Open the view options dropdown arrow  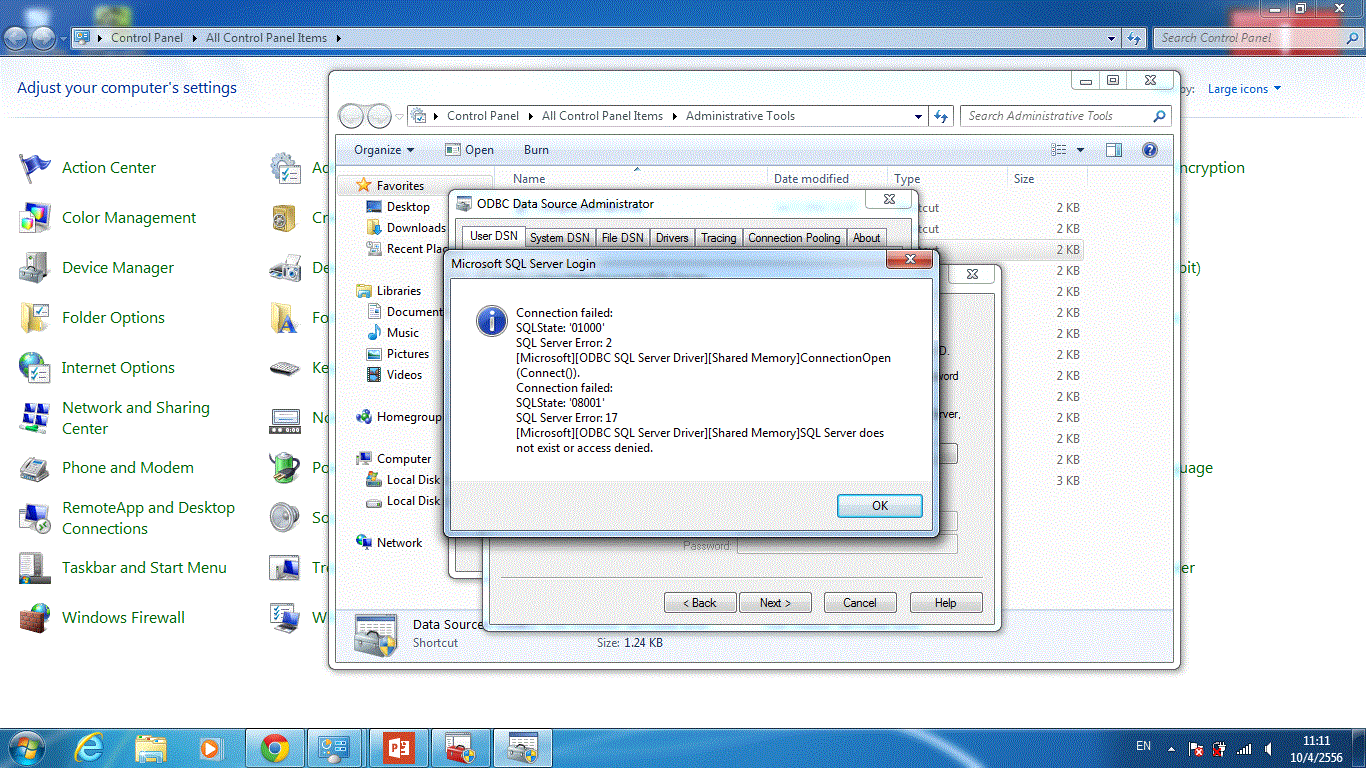1080,150
